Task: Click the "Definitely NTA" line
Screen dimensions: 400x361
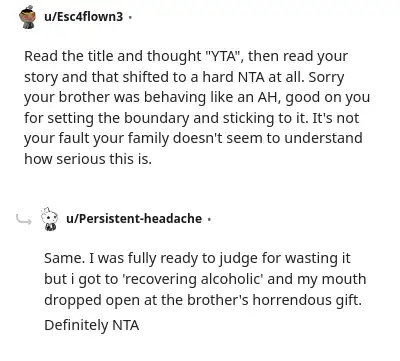Action: coord(91,325)
